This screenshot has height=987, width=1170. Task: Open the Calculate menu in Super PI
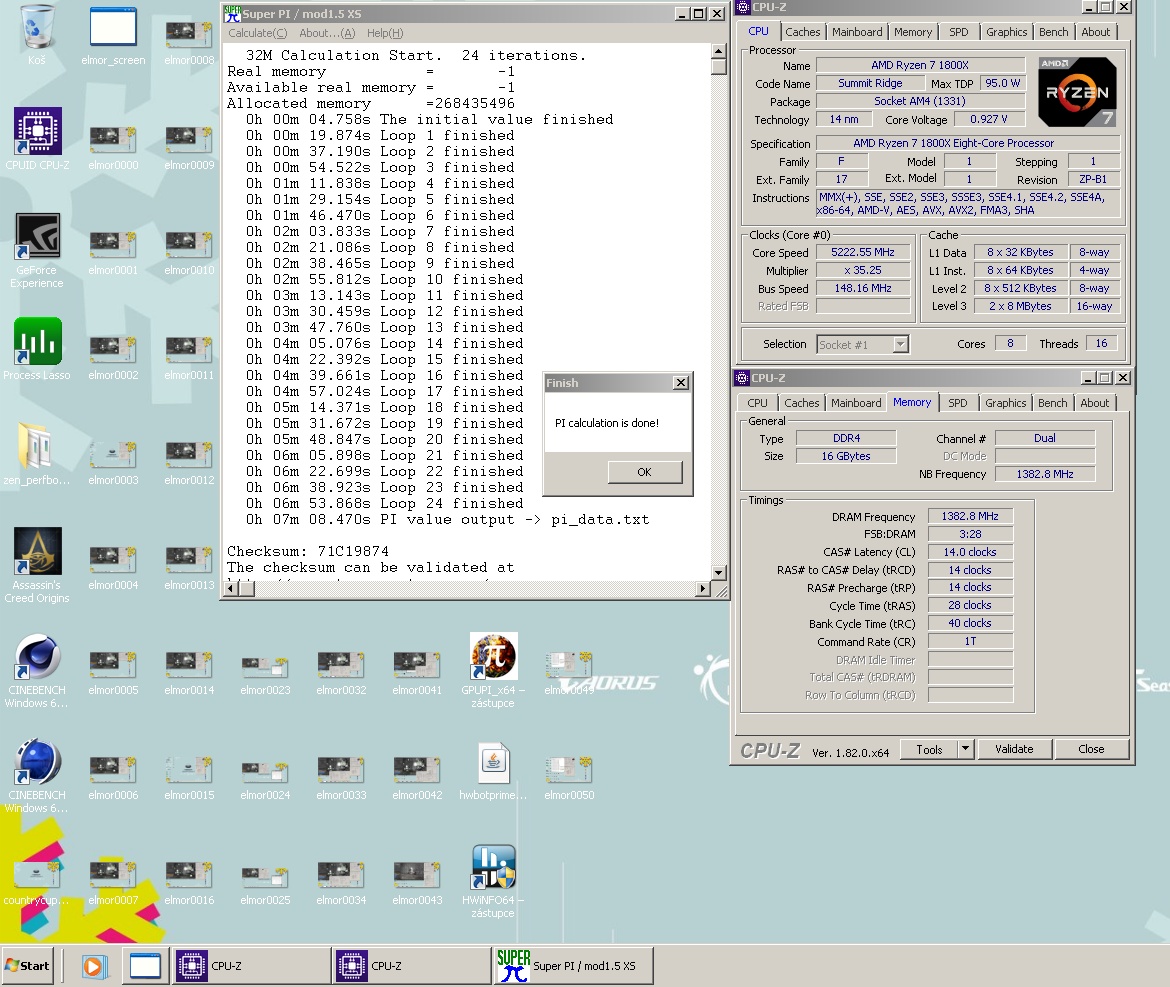pyautogui.click(x=257, y=33)
